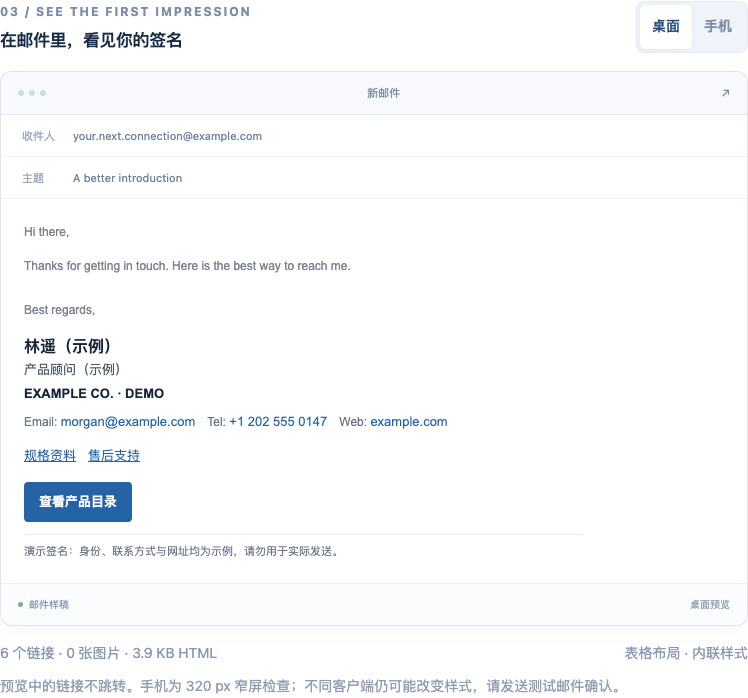Click the signature name 林遥（示例）
Viewport: 748px width, 698px height.
click(68, 346)
